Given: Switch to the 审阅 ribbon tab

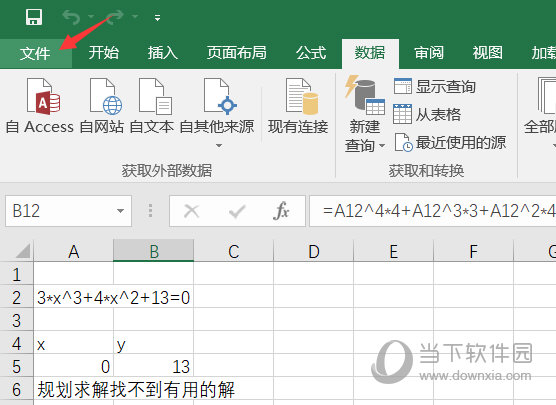Looking at the screenshot, I should [x=429, y=53].
